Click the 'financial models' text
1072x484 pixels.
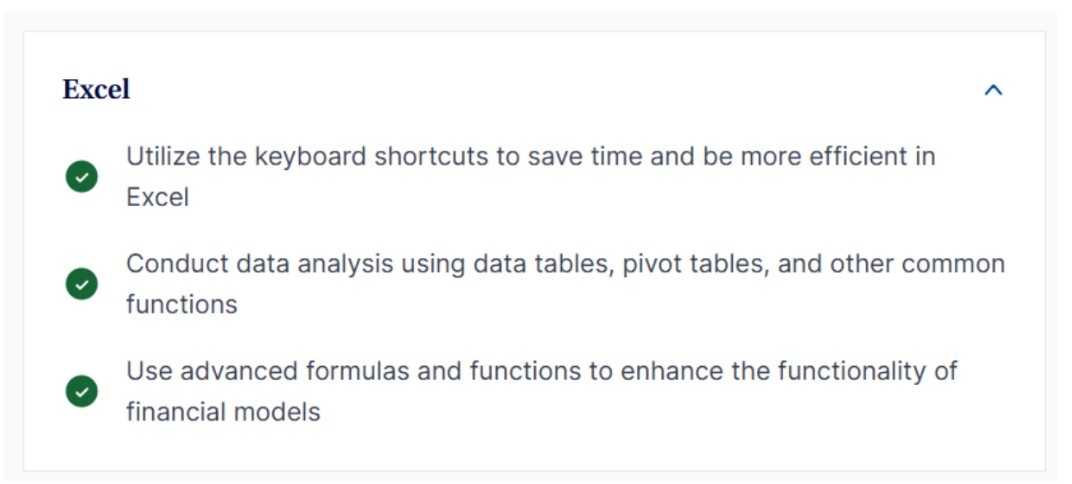pyautogui.click(x=223, y=411)
